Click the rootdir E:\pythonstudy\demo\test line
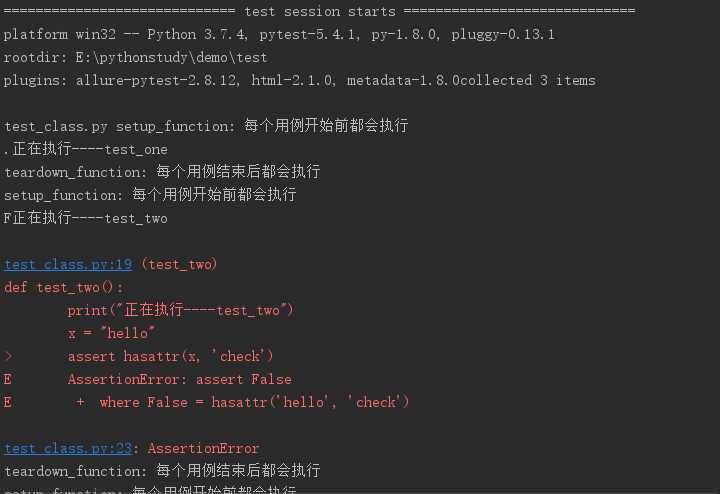The width and height of the screenshot is (720, 494). pos(135,57)
